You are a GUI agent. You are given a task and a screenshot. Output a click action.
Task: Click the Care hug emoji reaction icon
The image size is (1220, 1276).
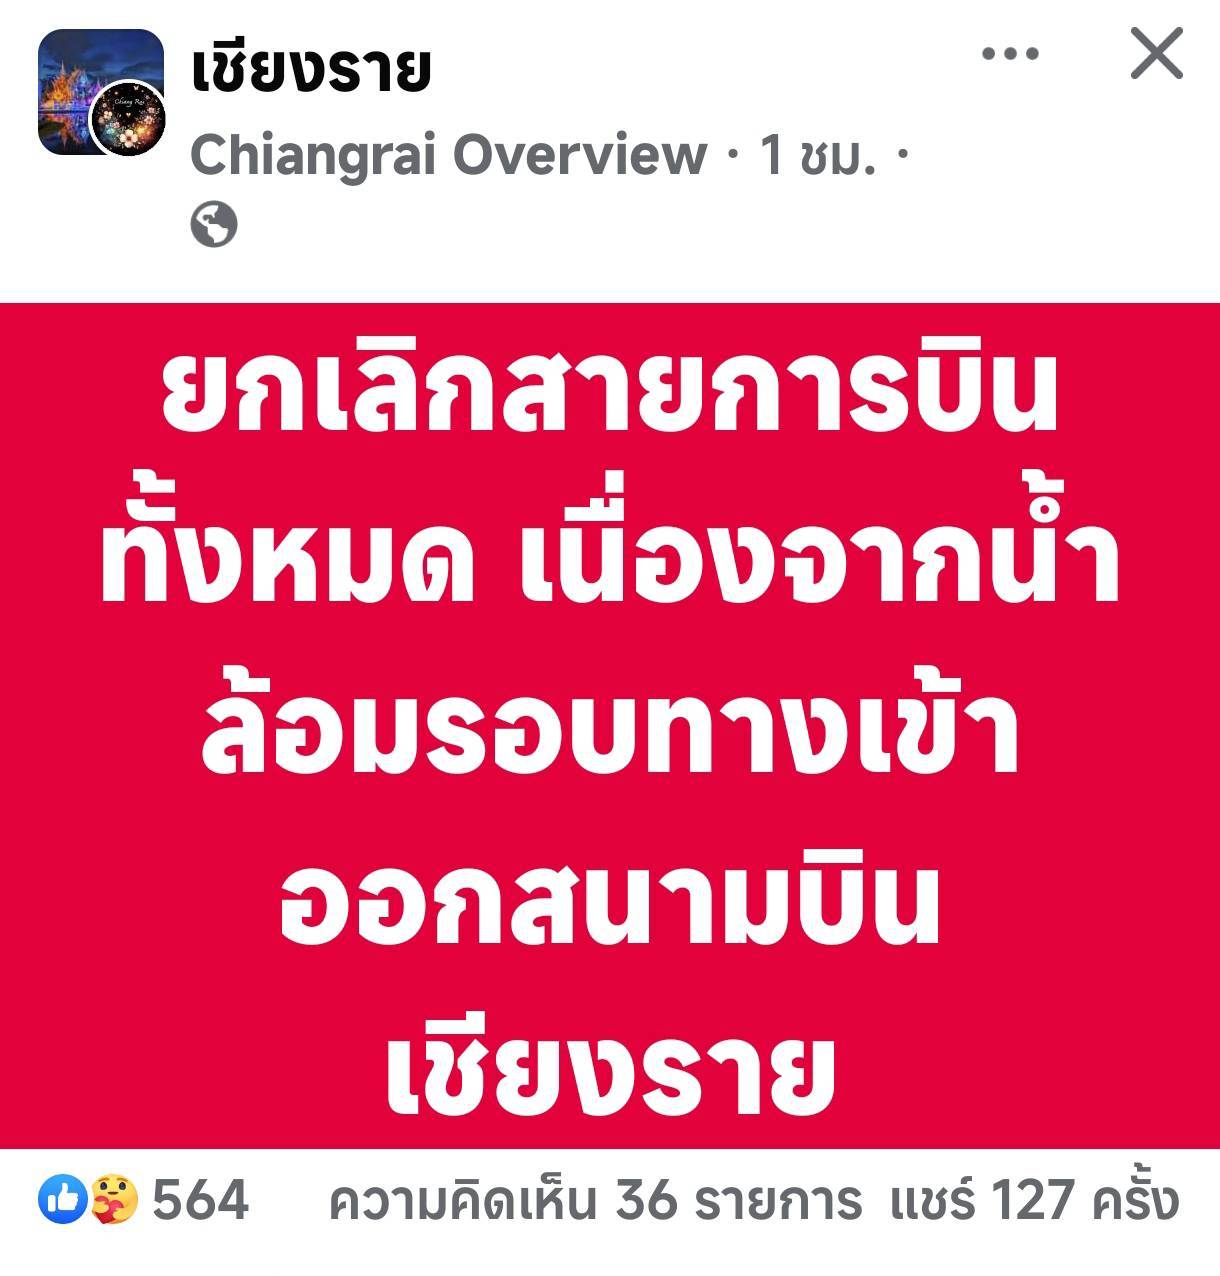(114, 1200)
